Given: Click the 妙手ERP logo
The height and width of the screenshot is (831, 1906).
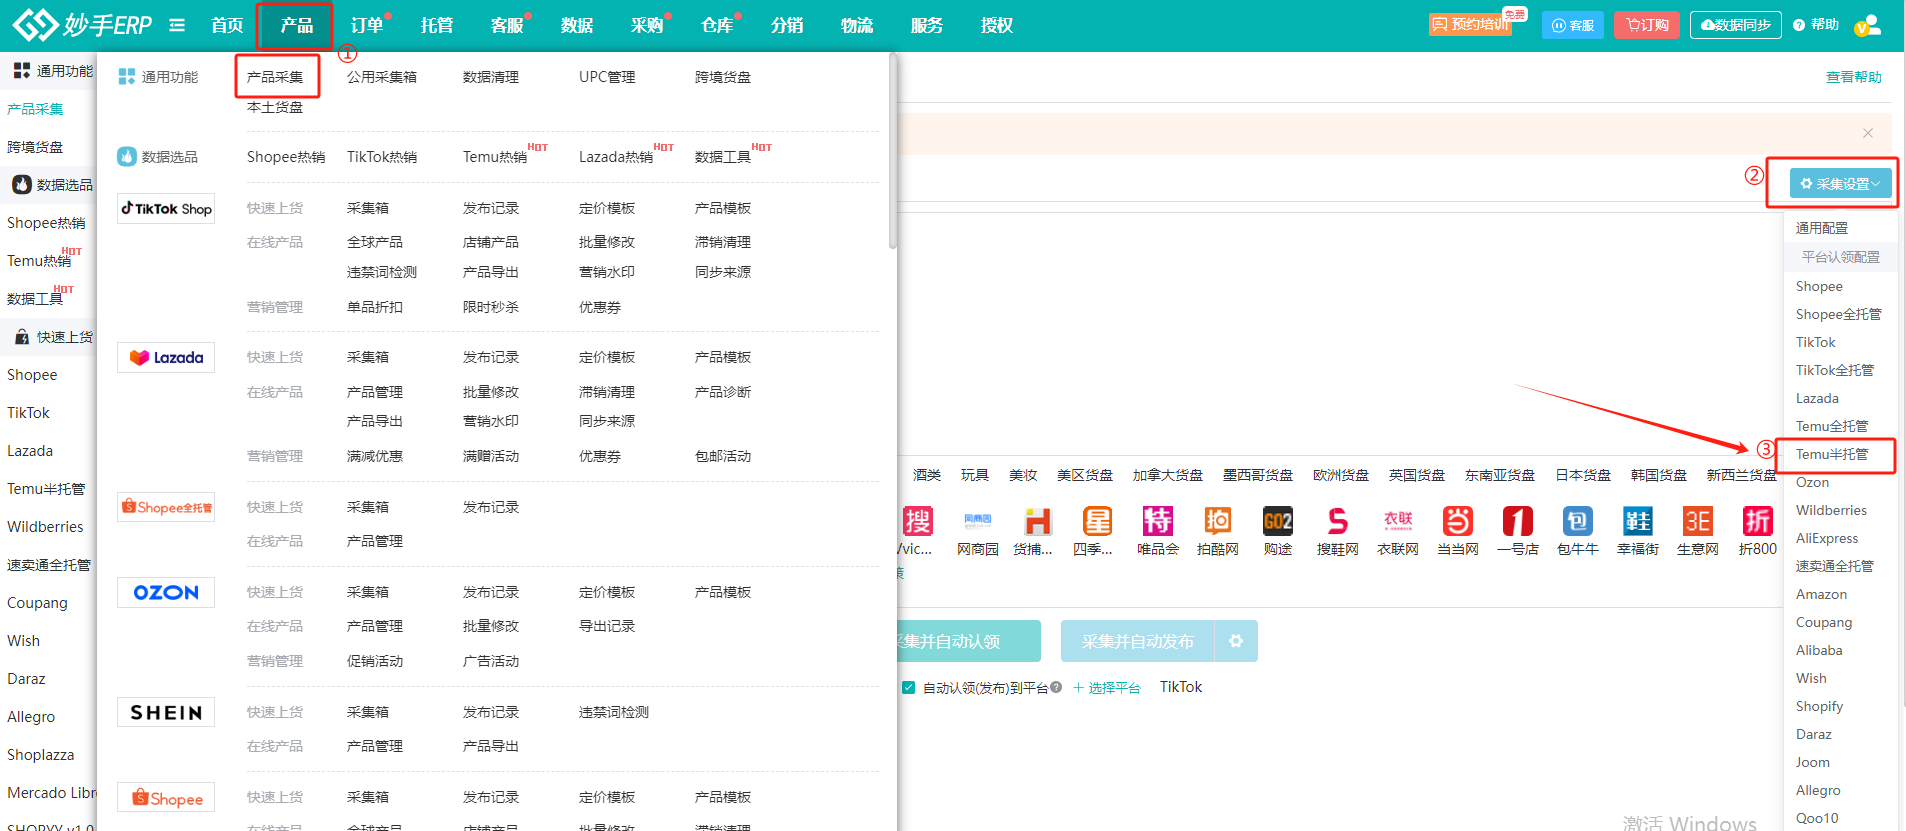Looking at the screenshot, I should [82, 24].
